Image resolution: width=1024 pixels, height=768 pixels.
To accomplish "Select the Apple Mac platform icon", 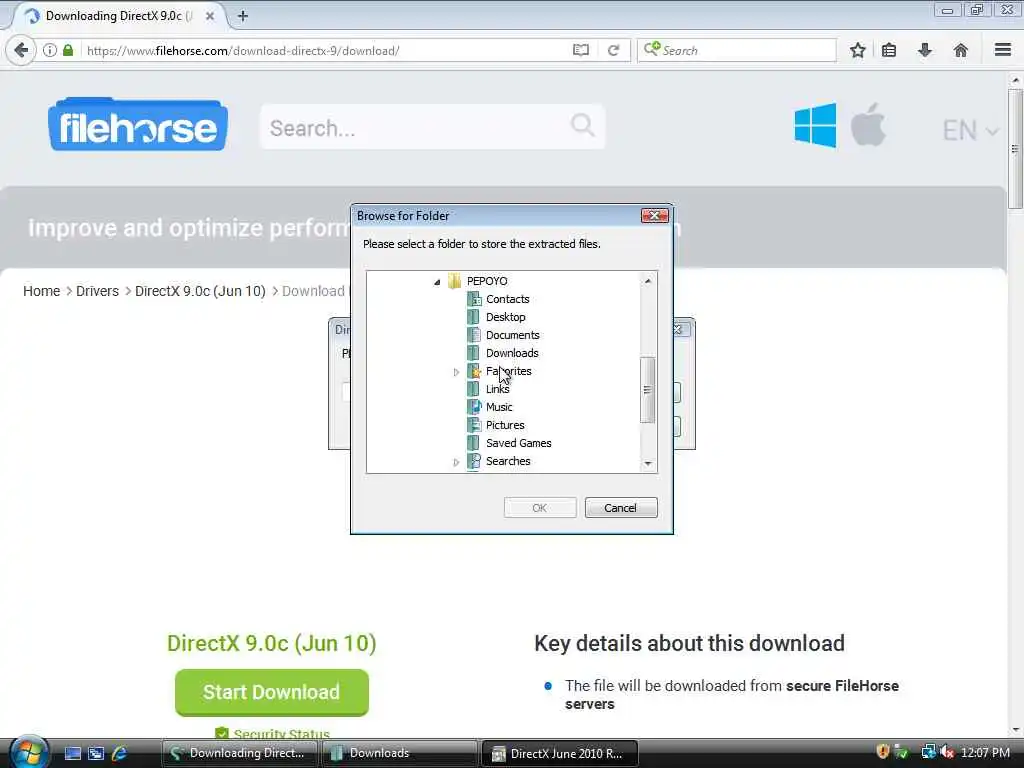I will pyautogui.click(x=868, y=124).
